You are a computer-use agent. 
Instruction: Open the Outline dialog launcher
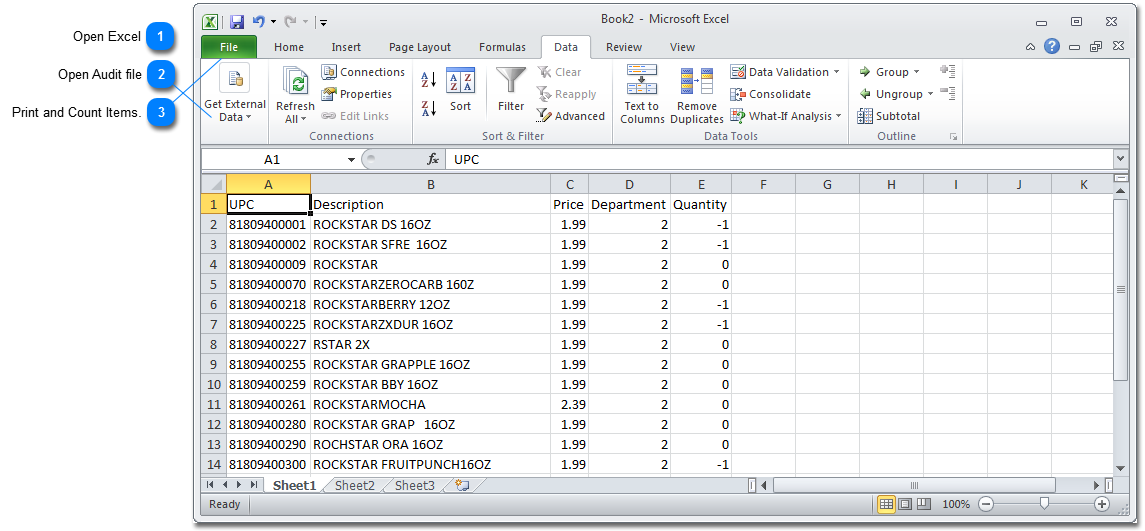pyautogui.click(x=952, y=137)
